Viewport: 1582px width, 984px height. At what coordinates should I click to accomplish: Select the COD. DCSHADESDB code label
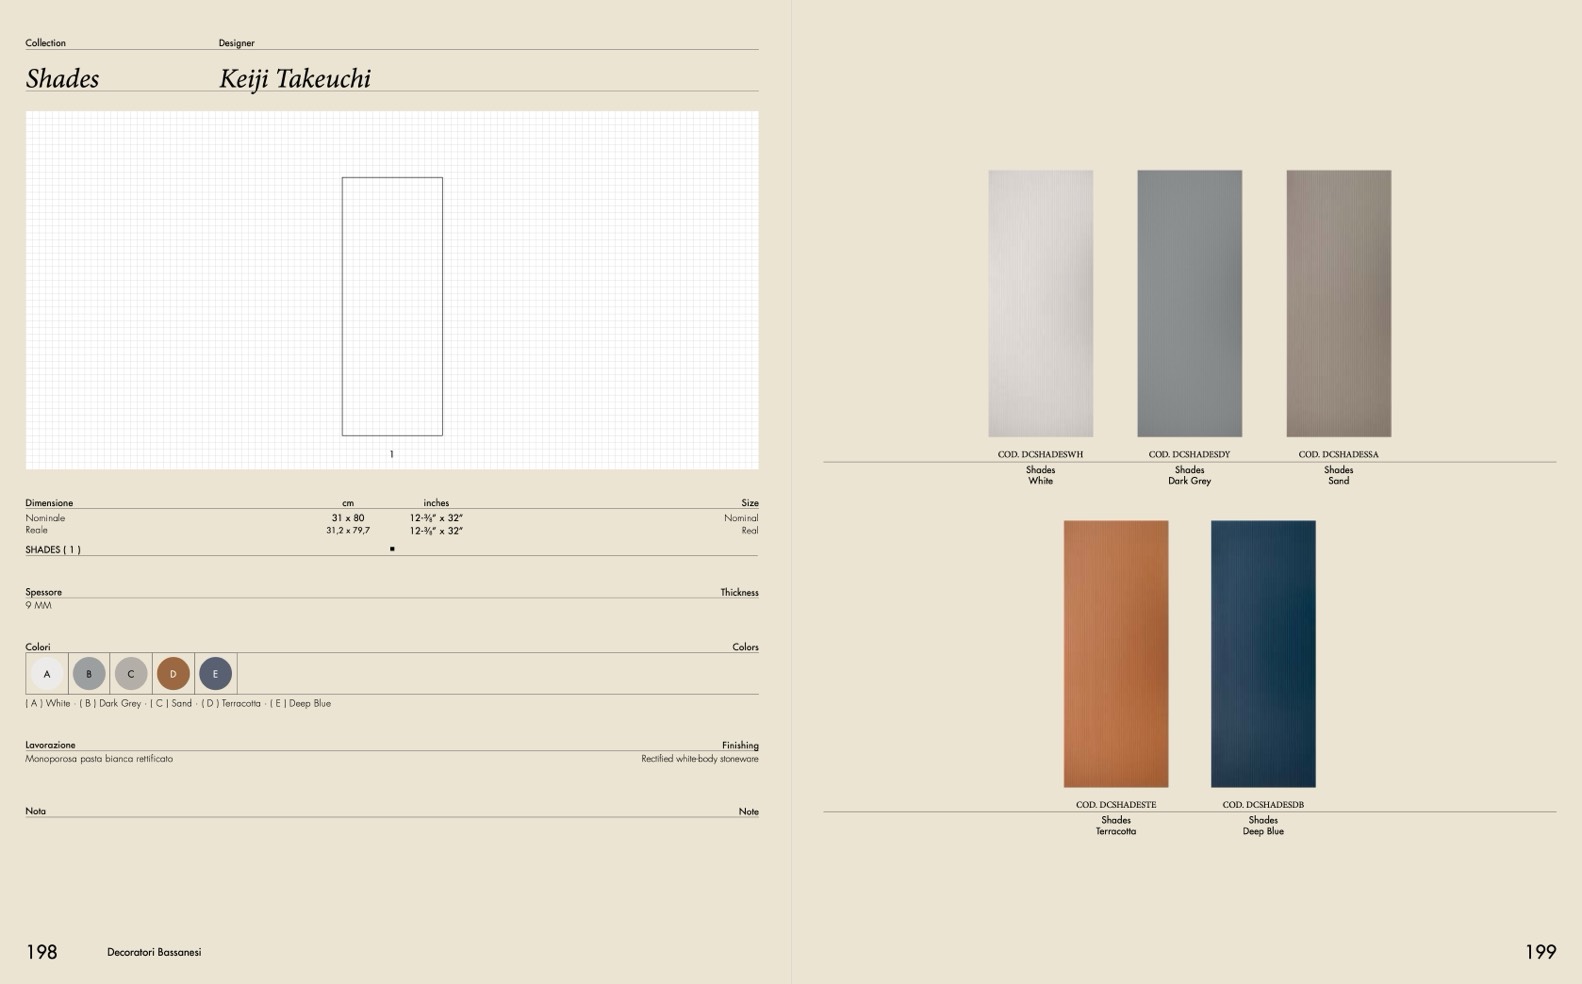click(x=1263, y=804)
